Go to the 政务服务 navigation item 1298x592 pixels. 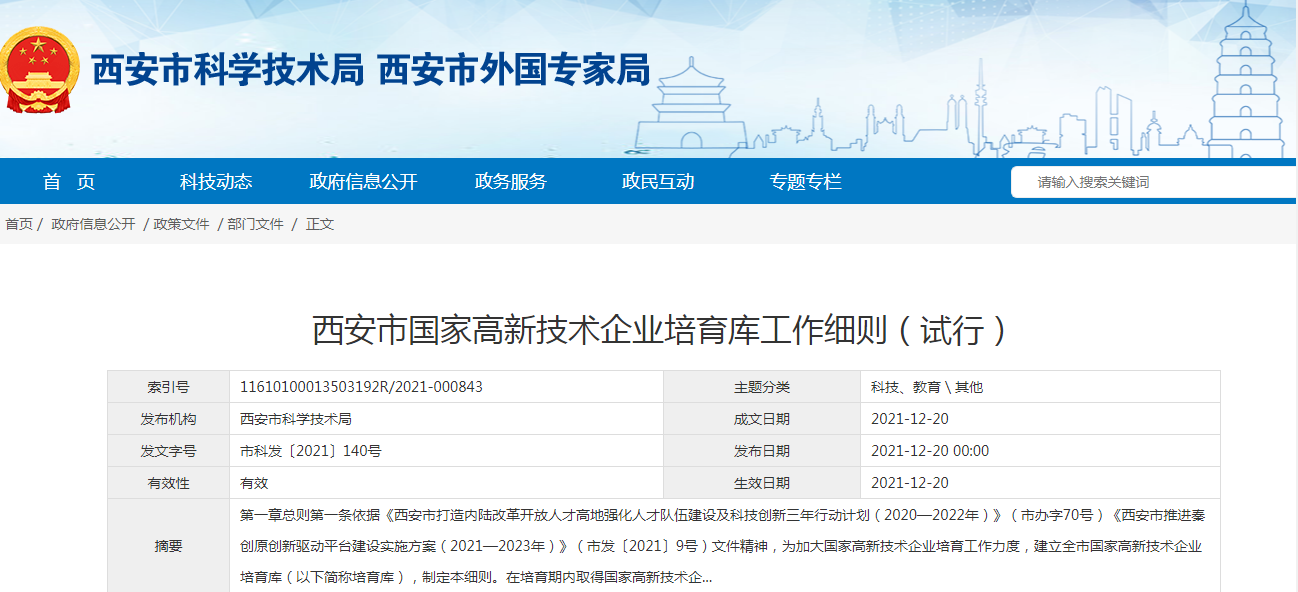[x=510, y=182]
